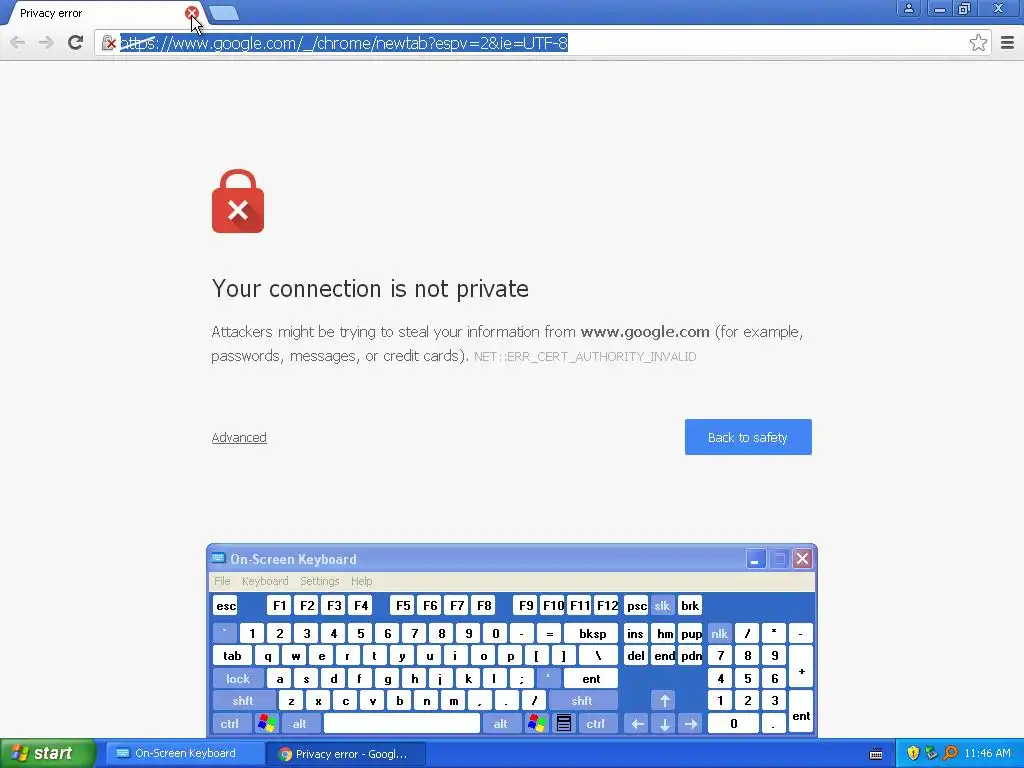The width and height of the screenshot is (1024, 768).
Task: Click the broken padlock icon in address bar
Action: [109, 43]
